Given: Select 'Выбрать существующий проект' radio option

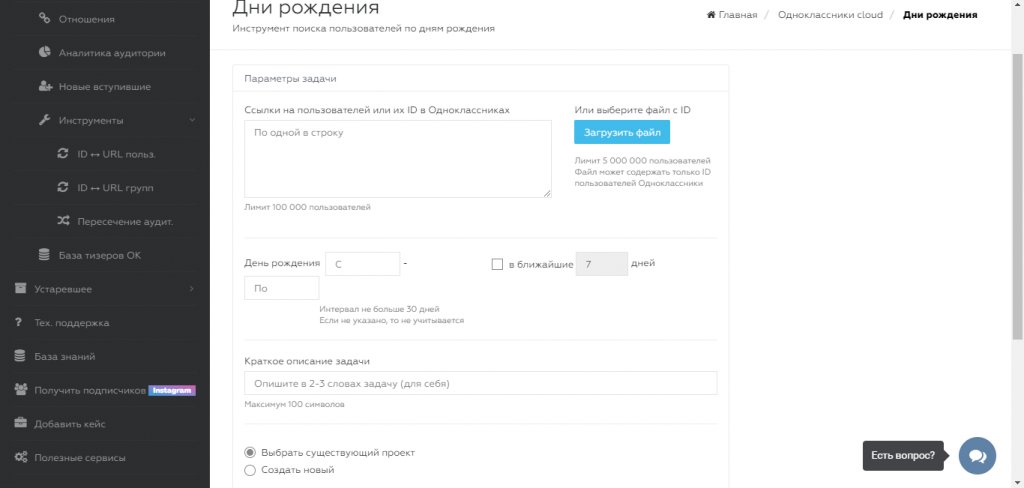Looking at the screenshot, I should click(x=249, y=452).
